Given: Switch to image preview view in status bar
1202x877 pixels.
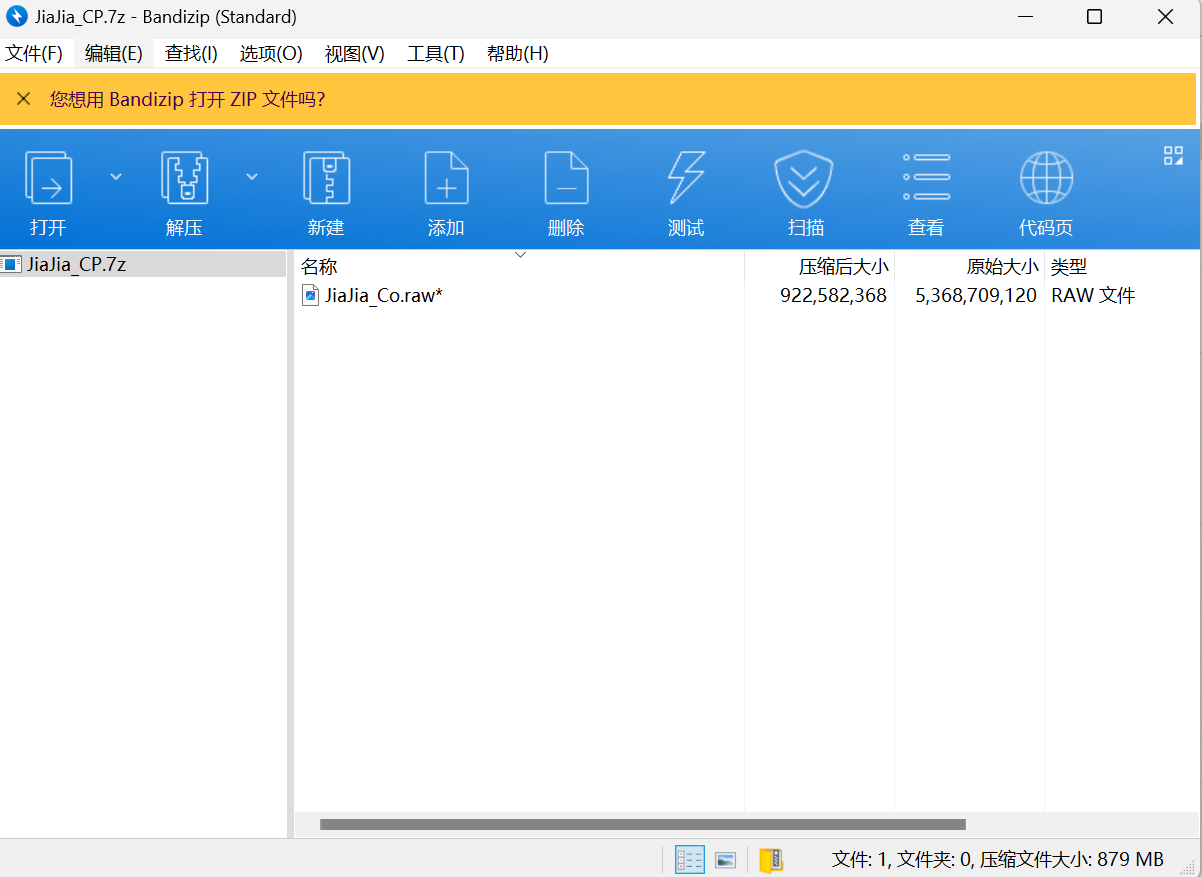Looking at the screenshot, I should click(726, 859).
